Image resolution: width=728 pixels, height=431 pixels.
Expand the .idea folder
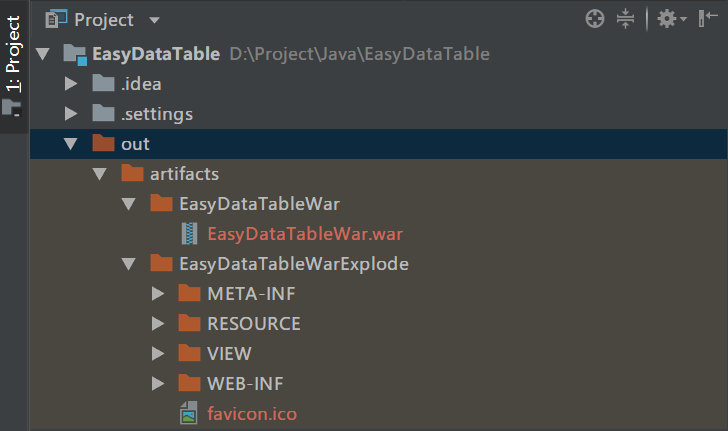[x=70, y=84]
